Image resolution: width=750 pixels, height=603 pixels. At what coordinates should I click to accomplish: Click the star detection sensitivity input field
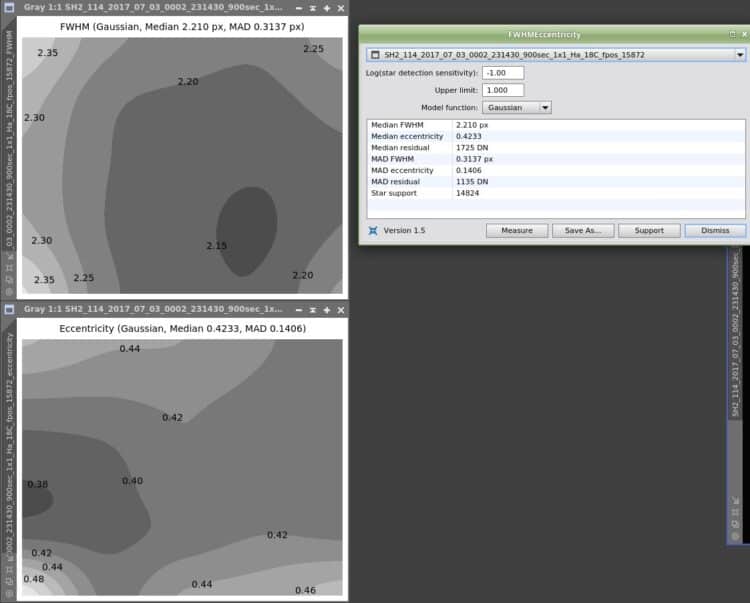[x=503, y=73]
